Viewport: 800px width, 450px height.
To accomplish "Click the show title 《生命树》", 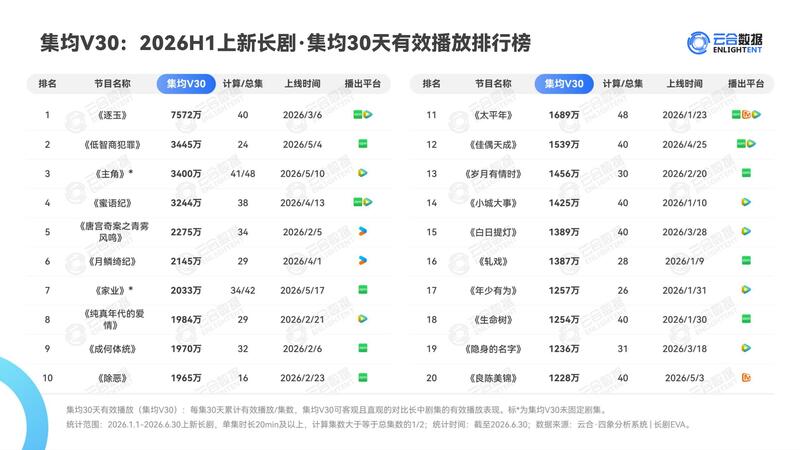I will 493,320.
